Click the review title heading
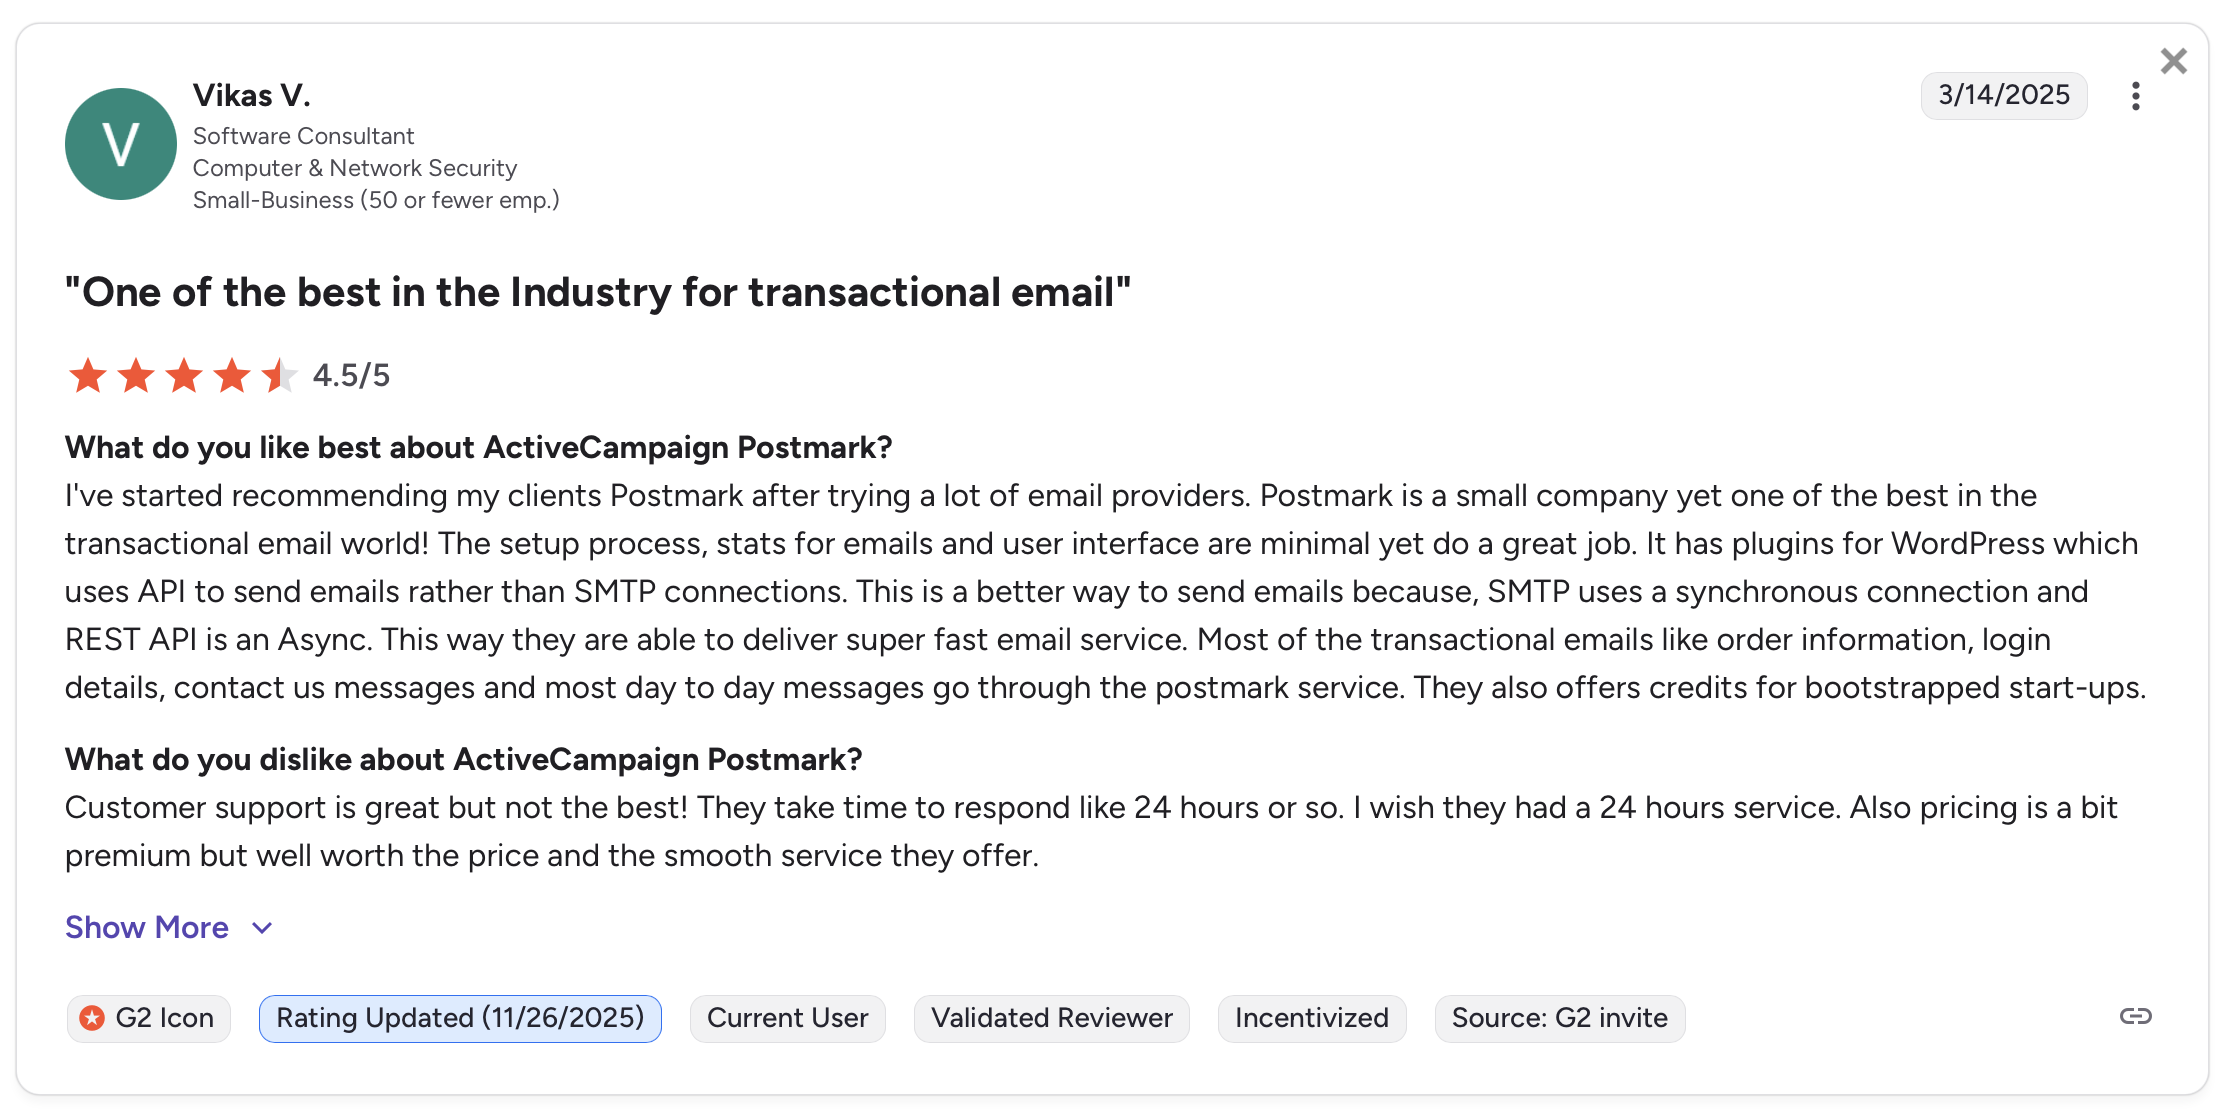Image resolution: width=2236 pixels, height=1118 pixels. click(x=597, y=292)
